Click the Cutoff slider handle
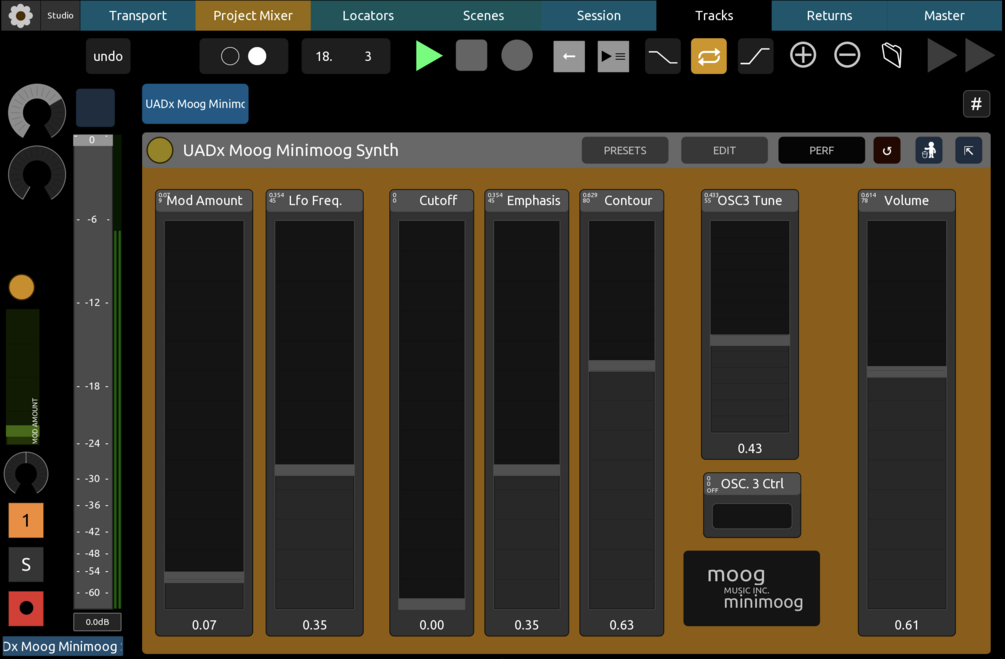Screen dimensions: 1005x659 (431, 604)
